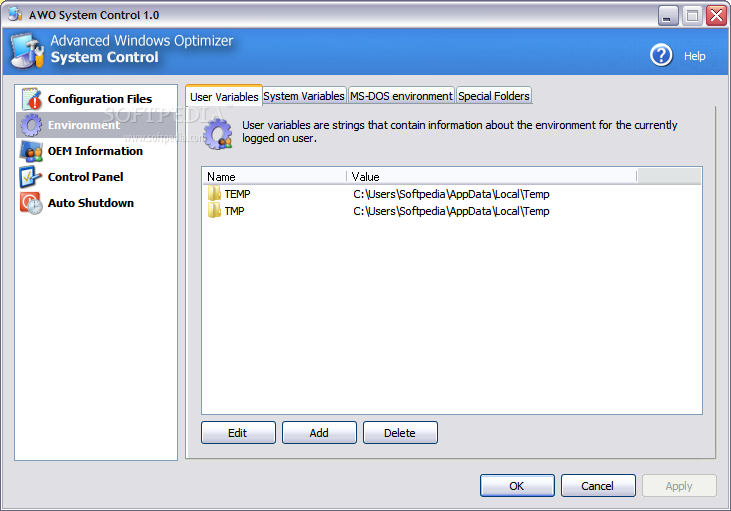Click the TMP row path value
This screenshot has width=731, height=511.
[451, 211]
